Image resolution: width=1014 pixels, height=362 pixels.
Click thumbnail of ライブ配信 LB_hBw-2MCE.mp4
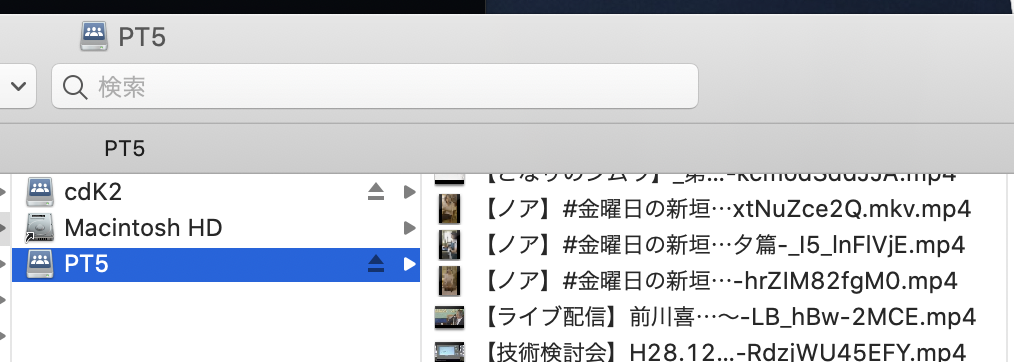point(449,317)
